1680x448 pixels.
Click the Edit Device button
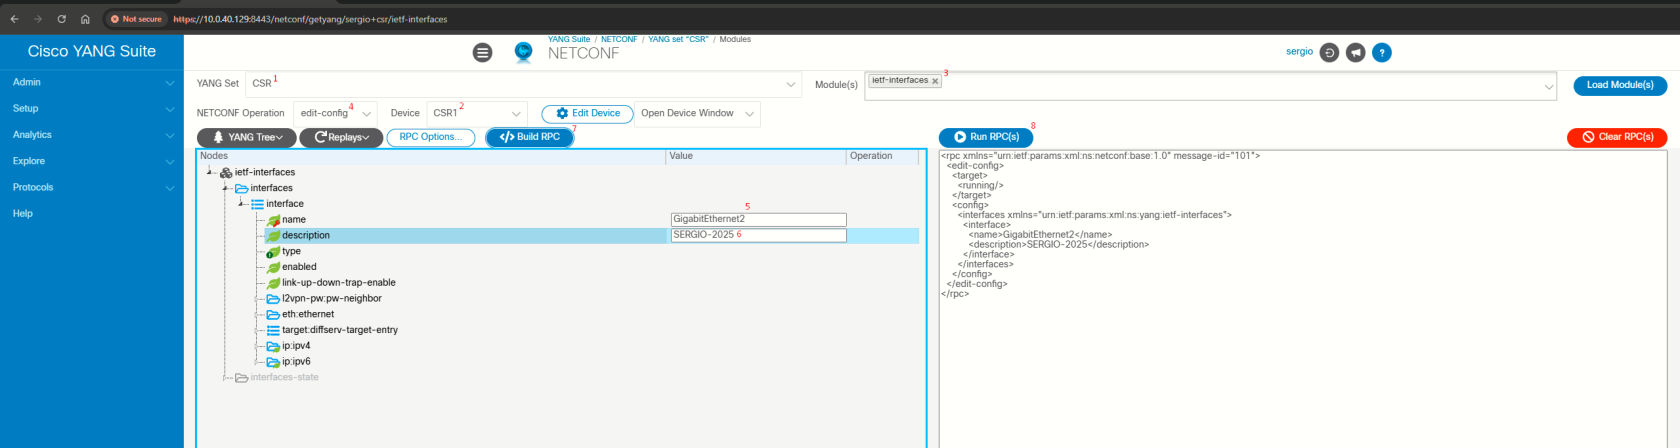point(588,114)
